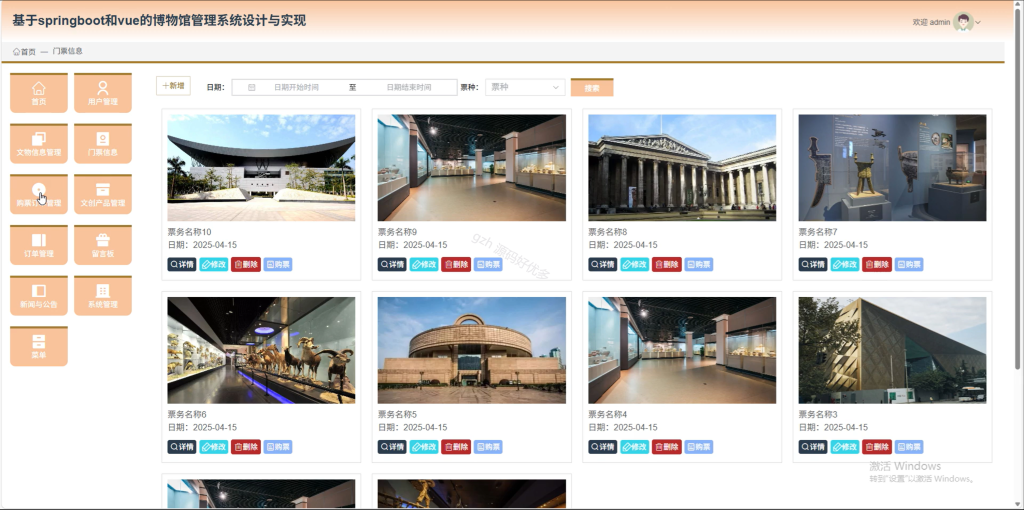The width and height of the screenshot is (1024, 510).
Task: Click 购票 on 票务名称10 card
Action: click(278, 264)
